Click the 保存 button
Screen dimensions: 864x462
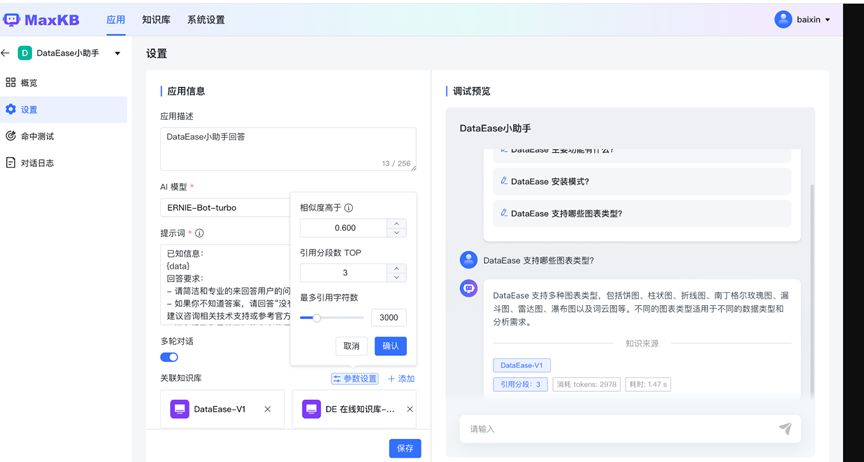[x=405, y=448]
